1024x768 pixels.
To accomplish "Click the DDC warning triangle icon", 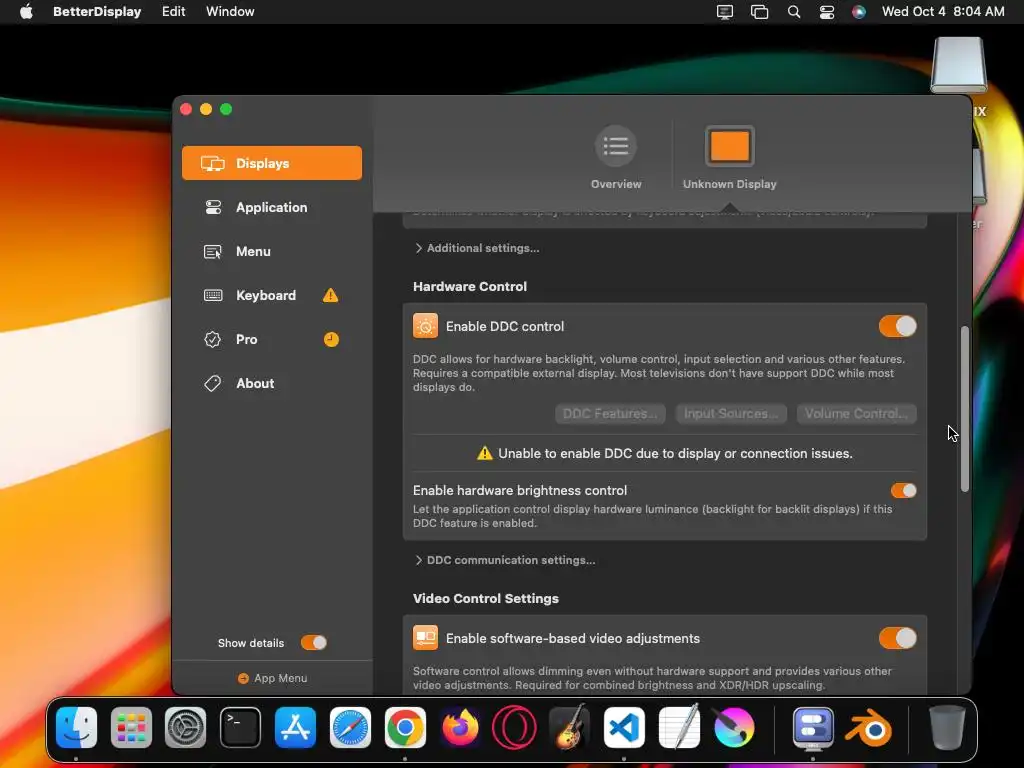I will click(485, 453).
